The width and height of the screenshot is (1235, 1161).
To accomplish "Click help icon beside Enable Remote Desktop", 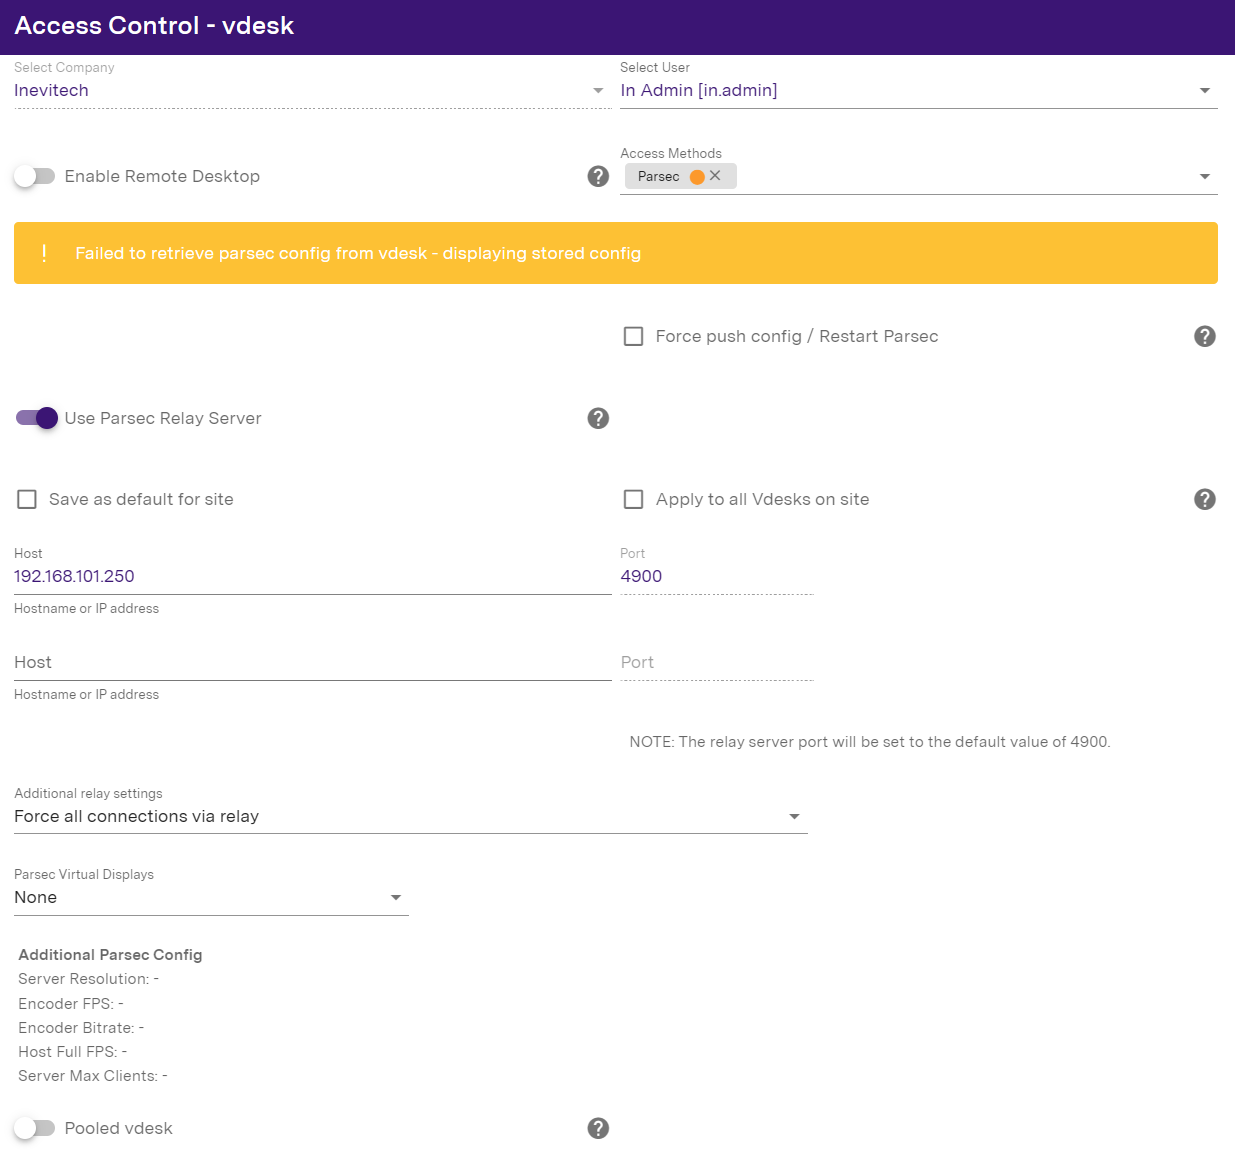I will (598, 176).
